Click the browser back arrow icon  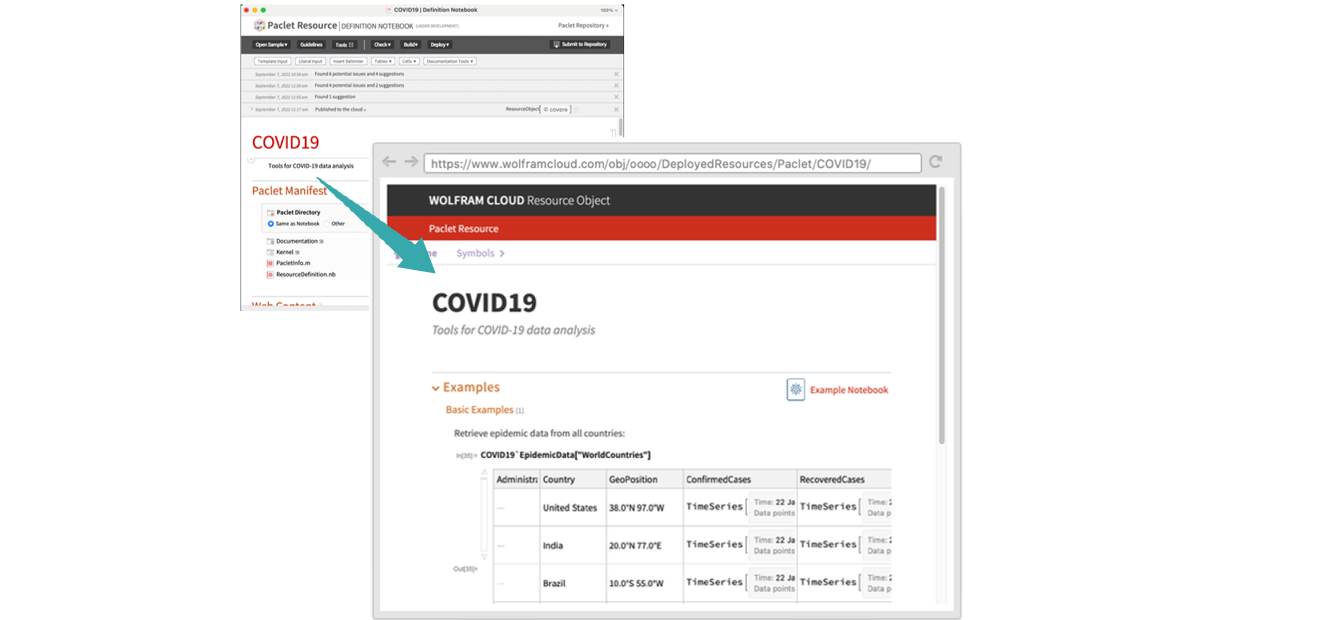[x=389, y=162]
